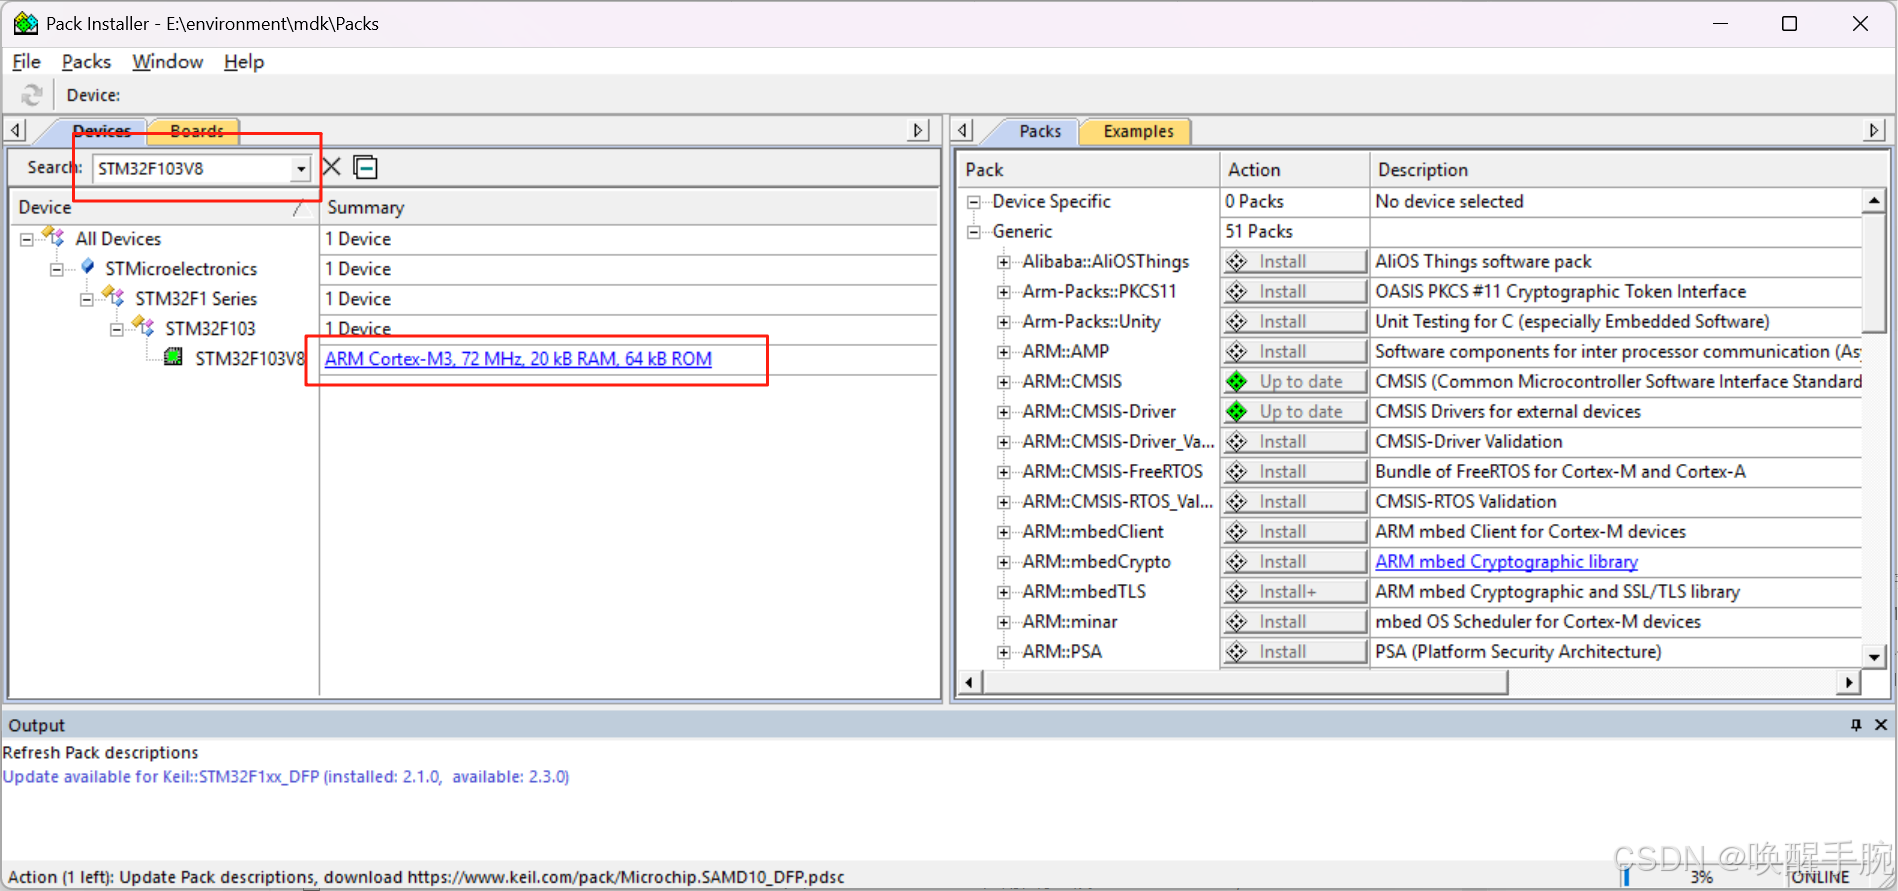
Task: Click the packs list horizontal scrollbar thumb
Action: pos(1245,682)
